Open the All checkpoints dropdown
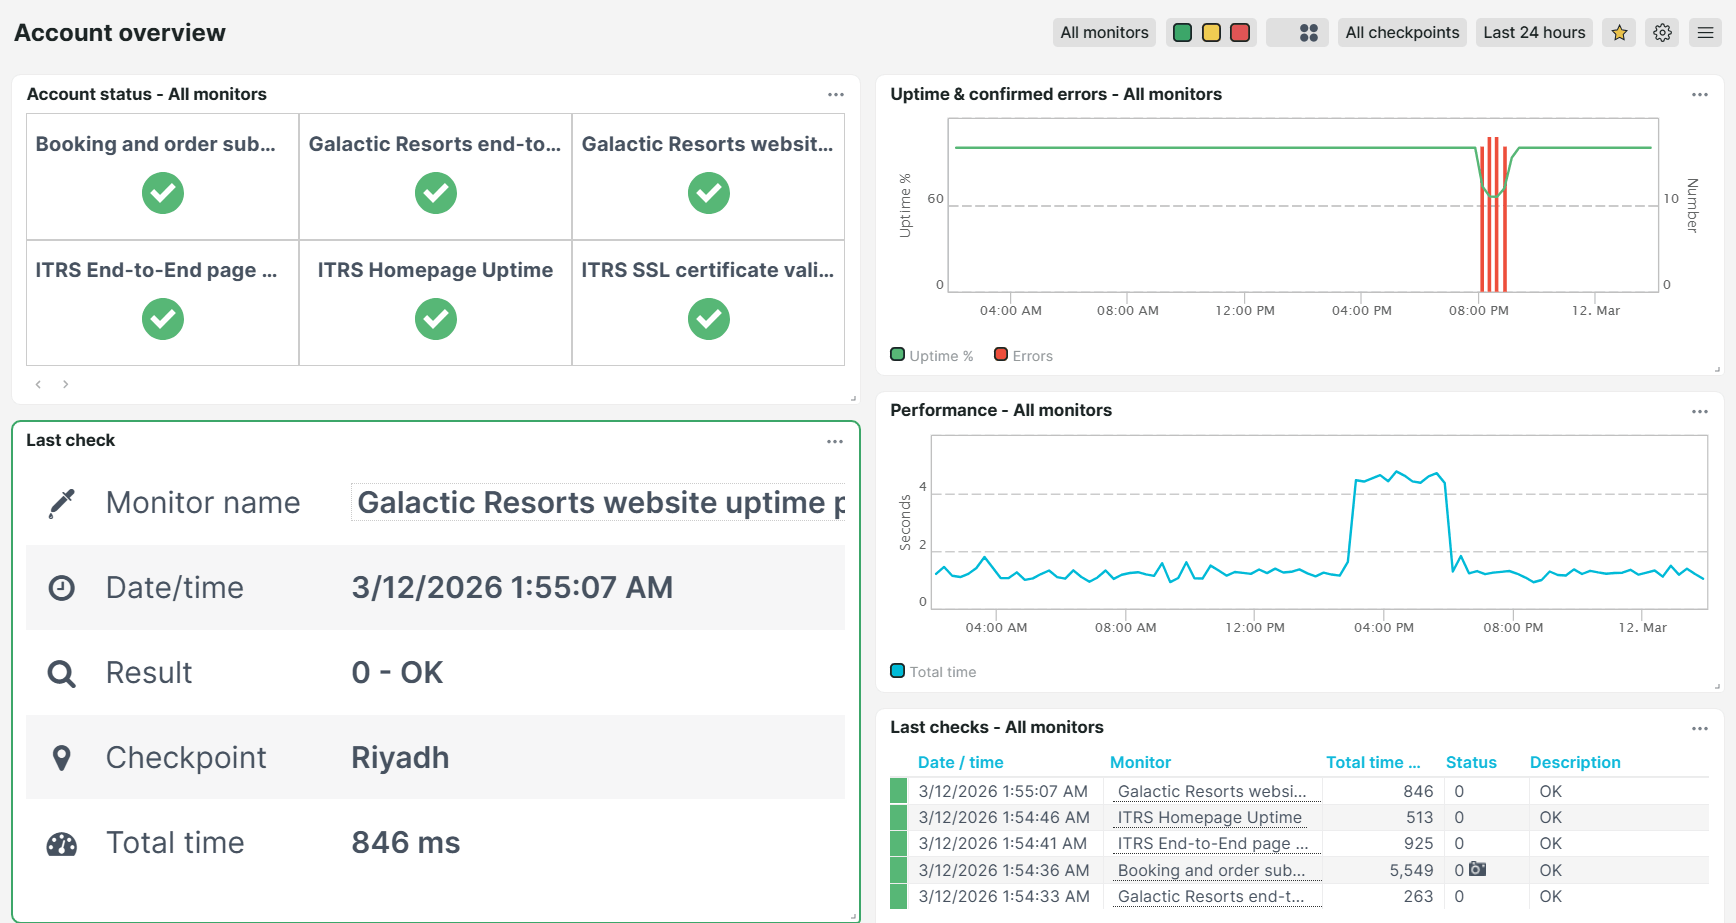This screenshot has width=1736, height=923. click(x=1401, y=32)
